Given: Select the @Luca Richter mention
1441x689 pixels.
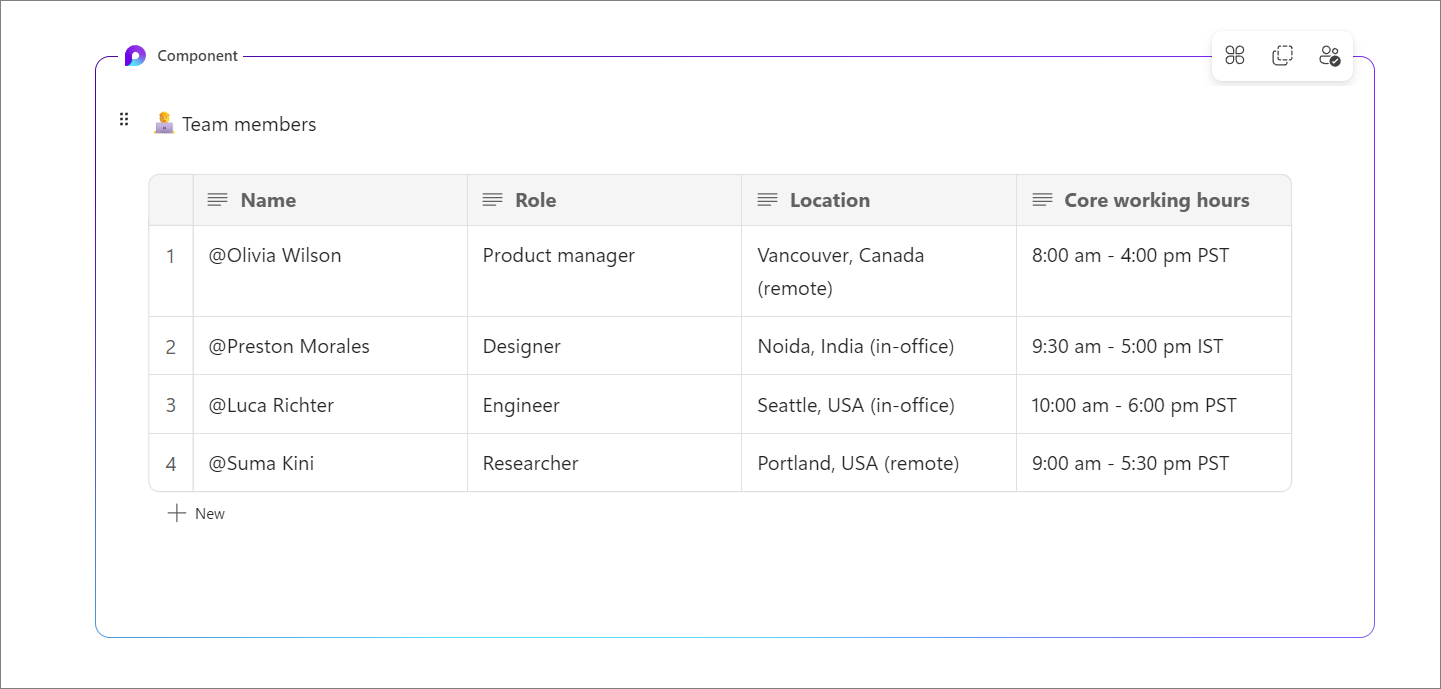Looking at the screenshot, I should (271, 405).
